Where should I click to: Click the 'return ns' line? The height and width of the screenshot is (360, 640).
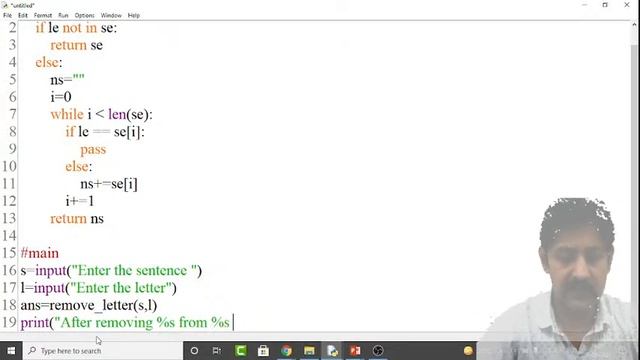coord(77,218)
